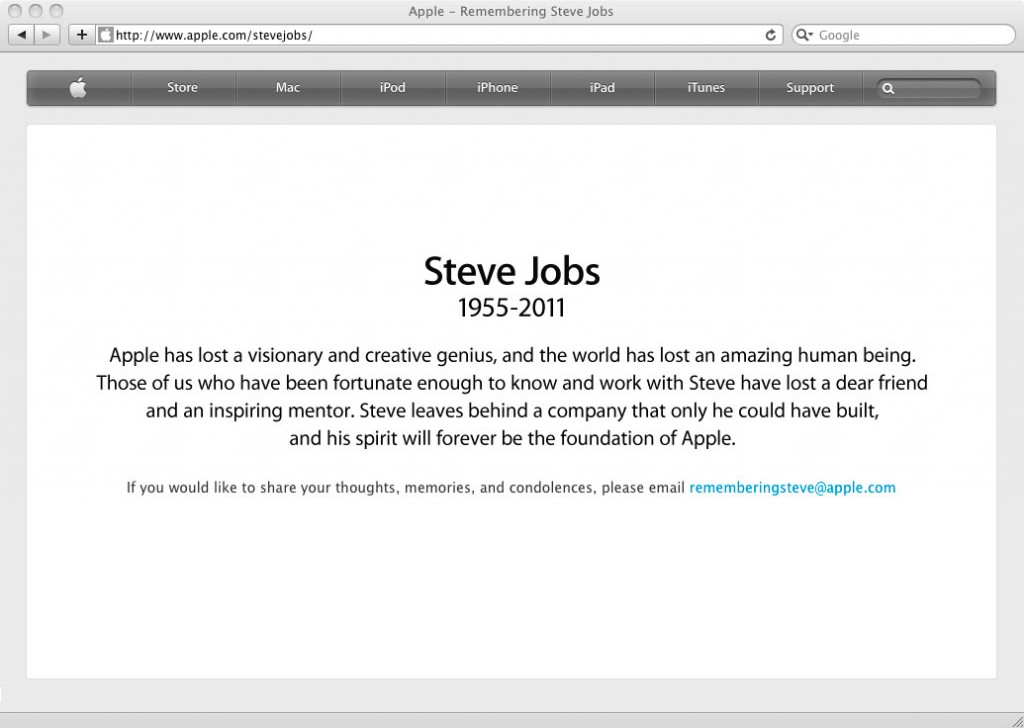This screenshot has width=1024, height=728.
Task: Go forward with Safari's forward arrow
Action: click(47, 35)
